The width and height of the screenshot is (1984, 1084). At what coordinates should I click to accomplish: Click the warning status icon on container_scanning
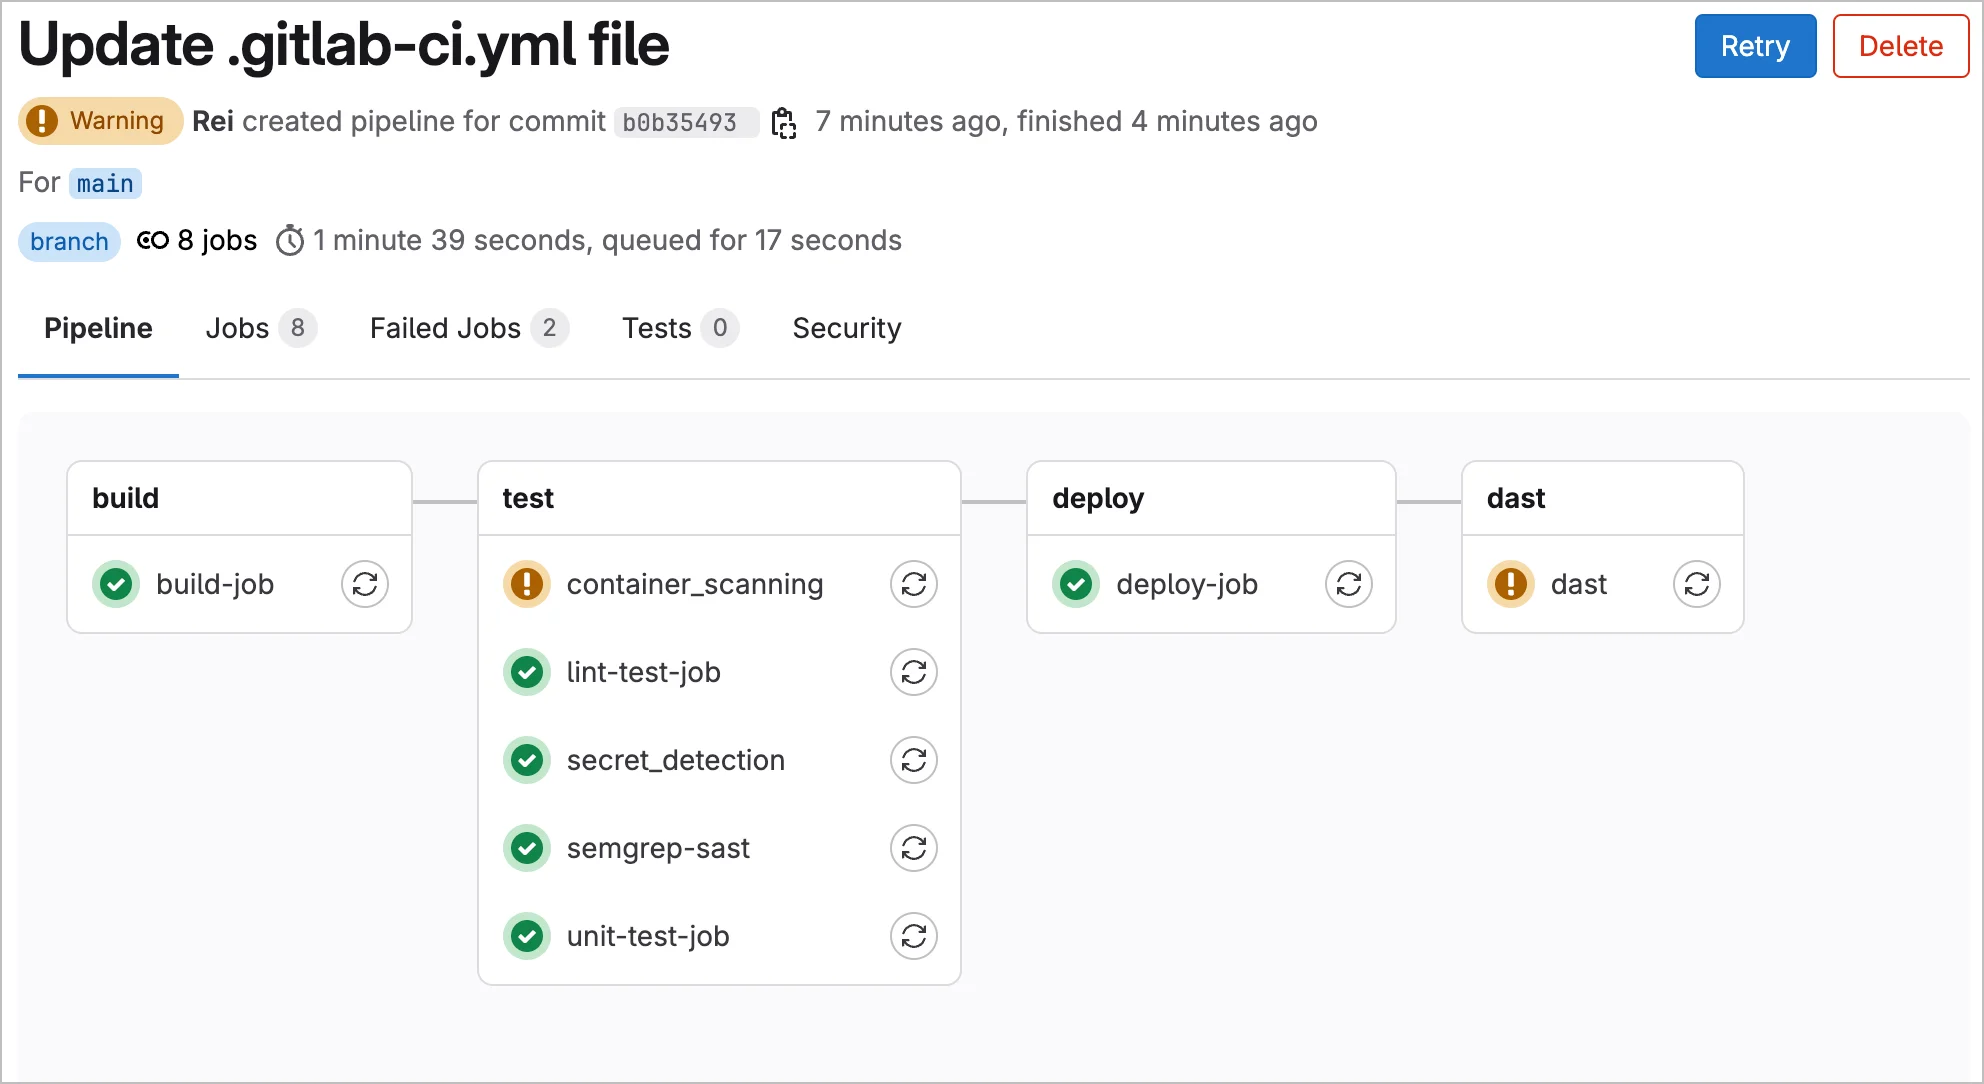pos(527,584)
